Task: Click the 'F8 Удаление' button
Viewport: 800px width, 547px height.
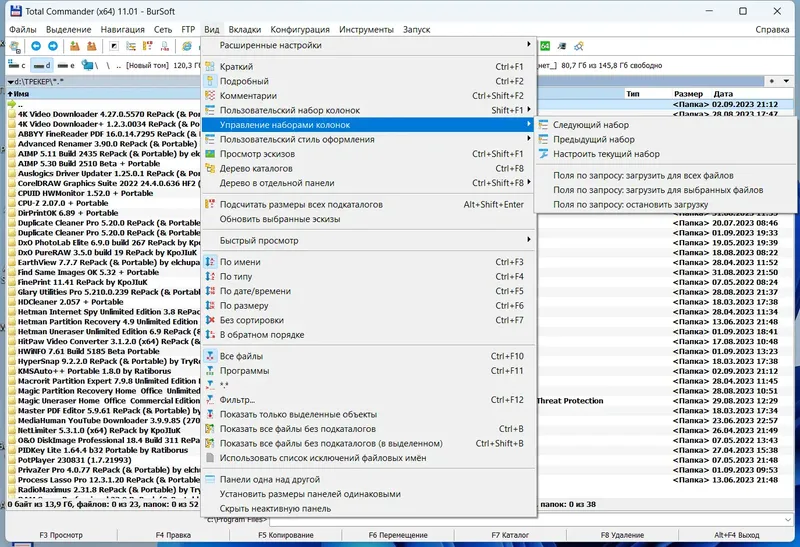Action: [622, 535]
